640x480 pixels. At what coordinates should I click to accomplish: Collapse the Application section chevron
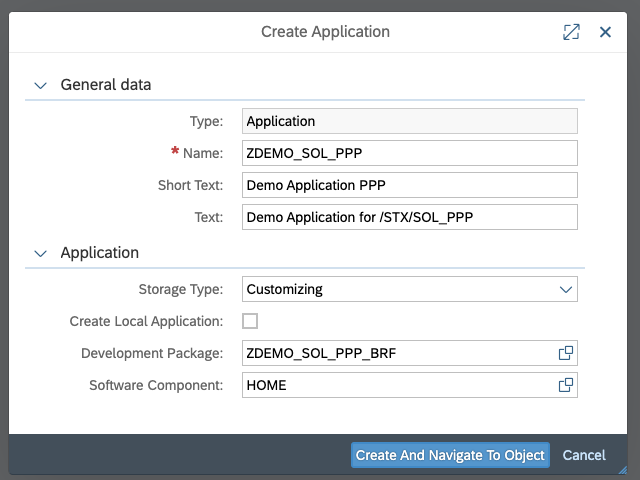point(40,253)
